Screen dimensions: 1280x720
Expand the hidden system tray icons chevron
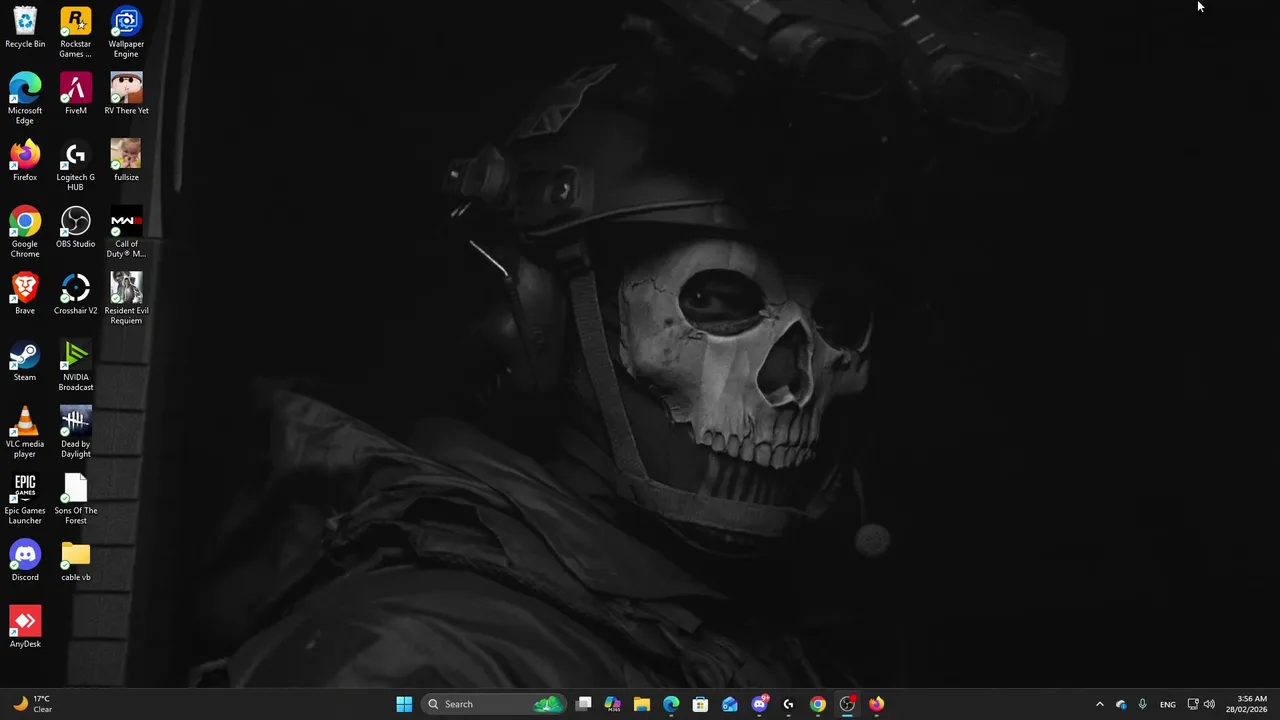pos(1099,704)
